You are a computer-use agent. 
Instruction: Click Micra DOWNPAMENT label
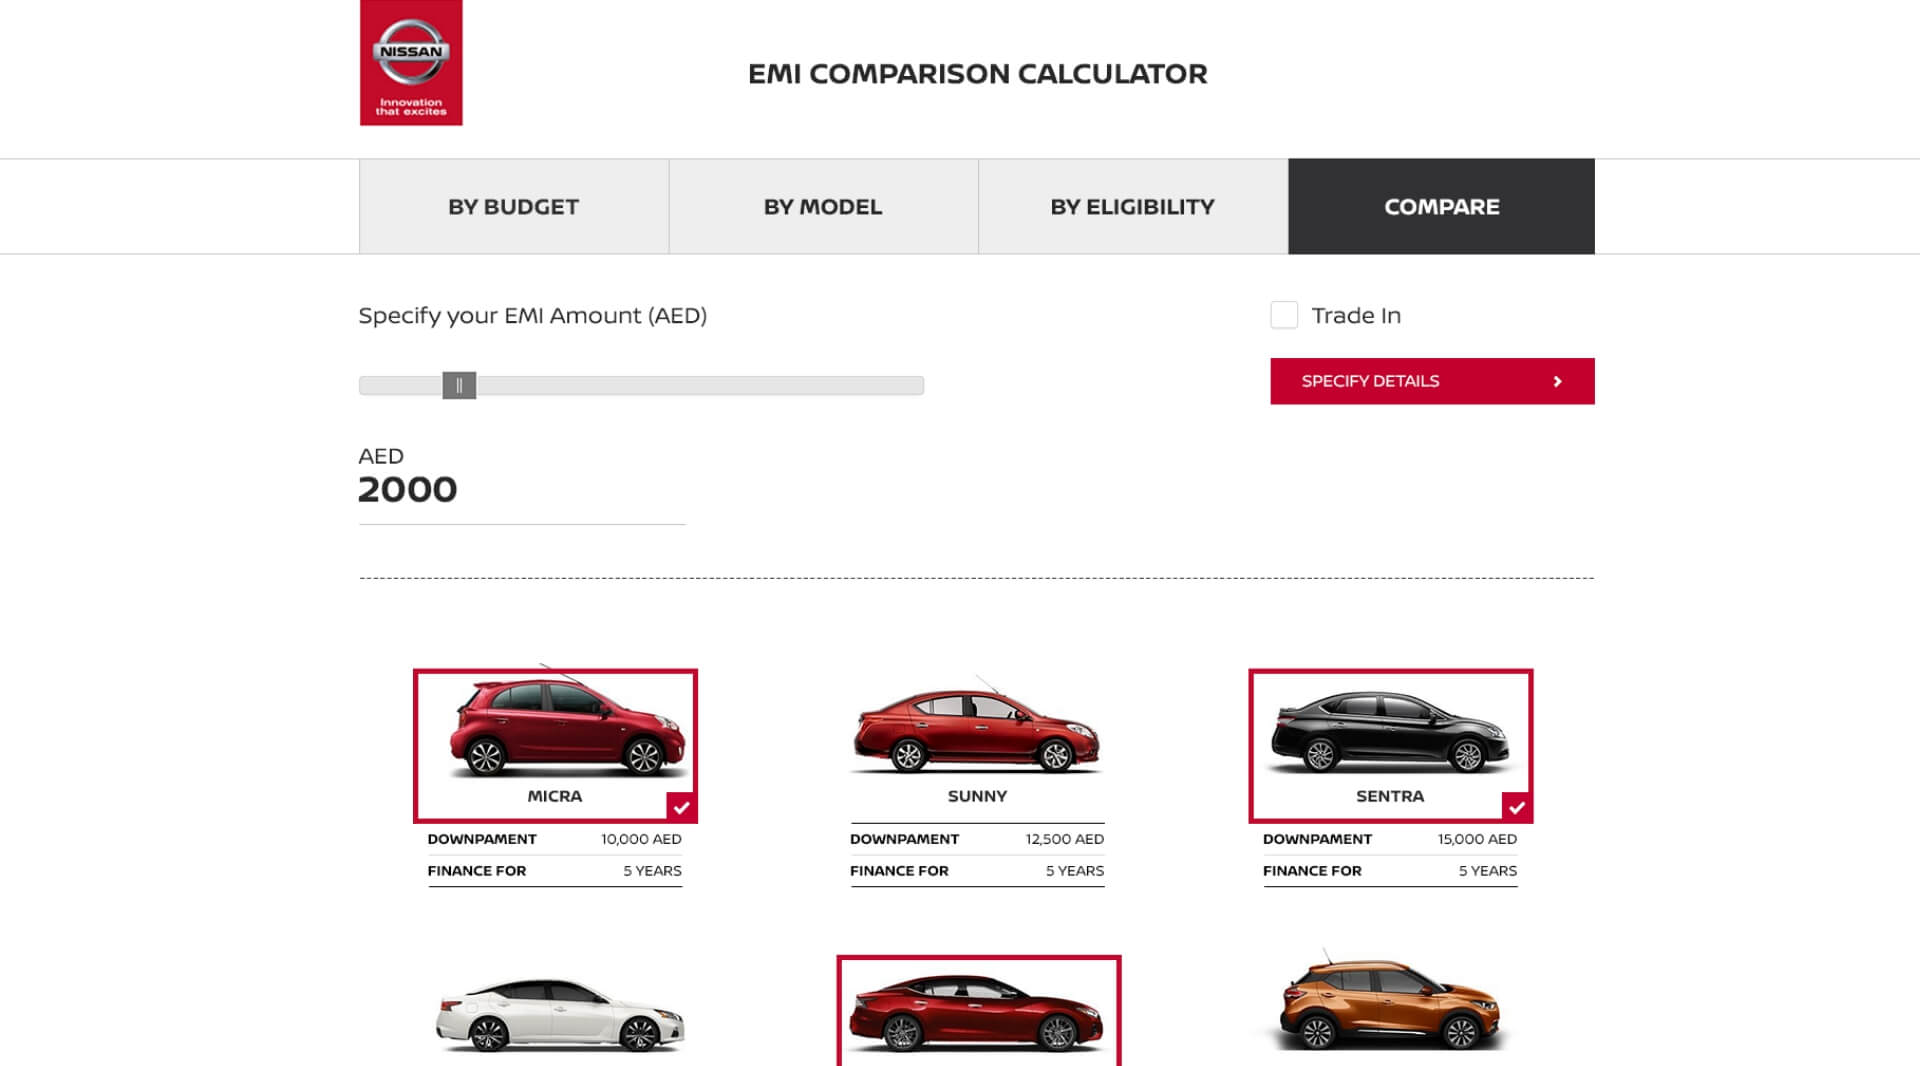coord(482,839)
